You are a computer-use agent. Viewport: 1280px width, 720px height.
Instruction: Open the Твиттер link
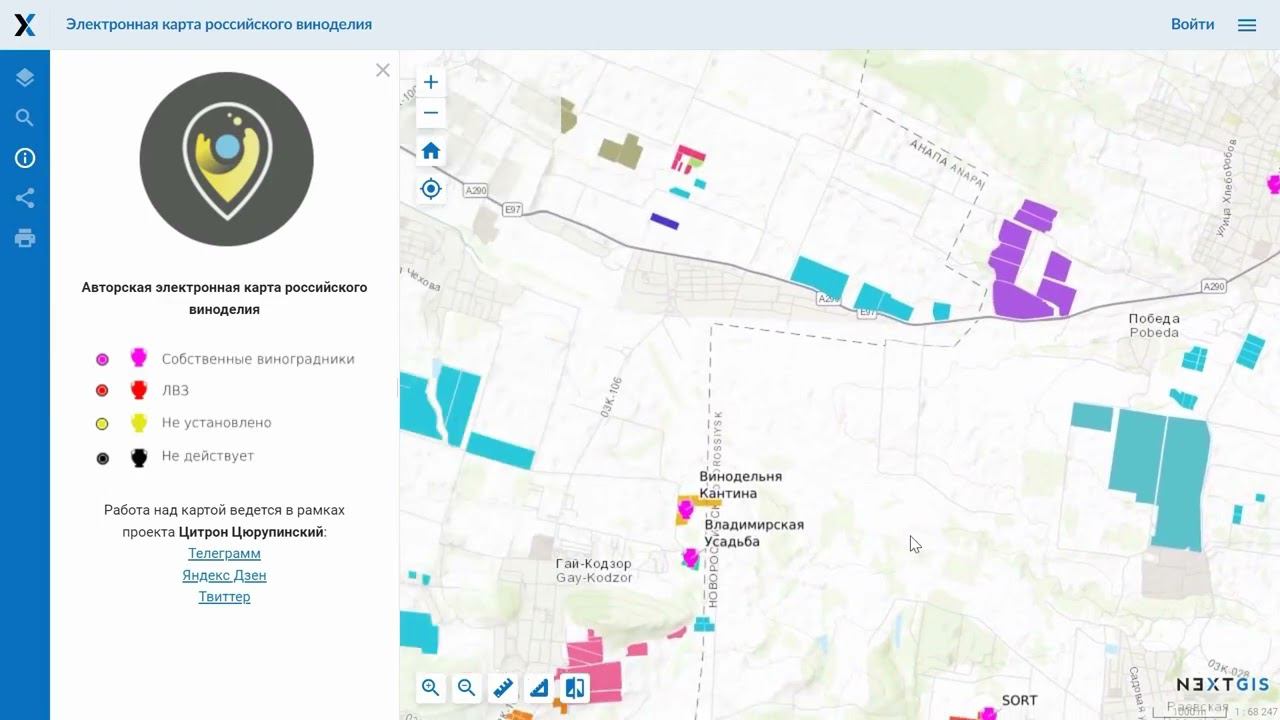click(224, 597)
